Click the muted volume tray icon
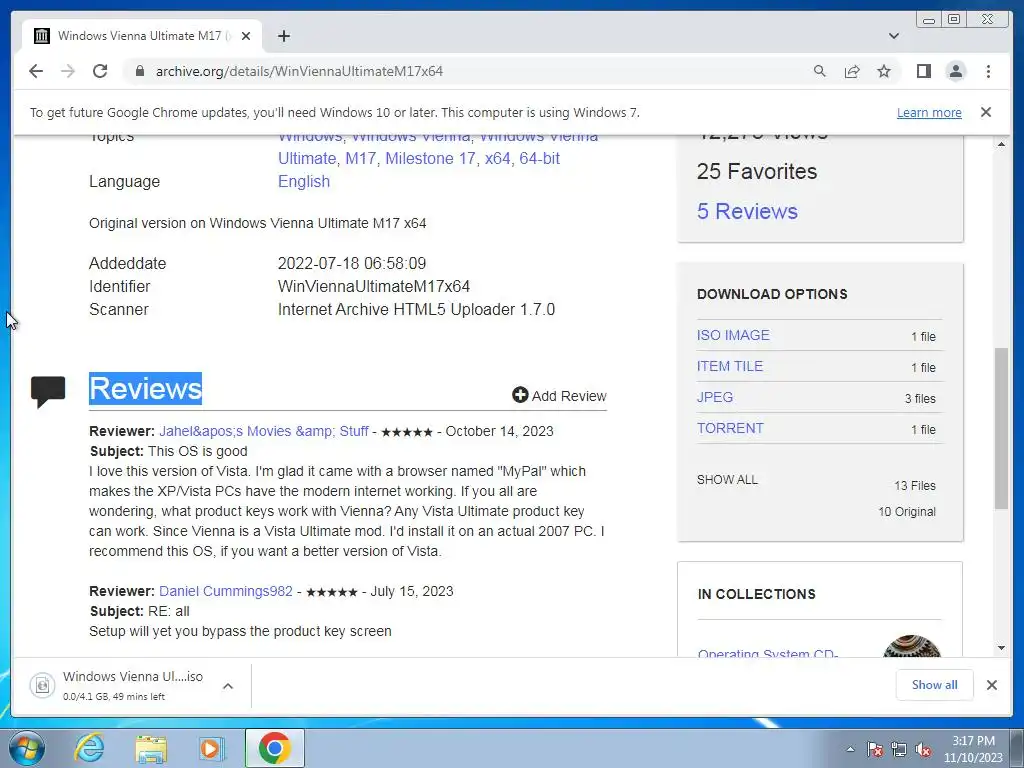 923,749
